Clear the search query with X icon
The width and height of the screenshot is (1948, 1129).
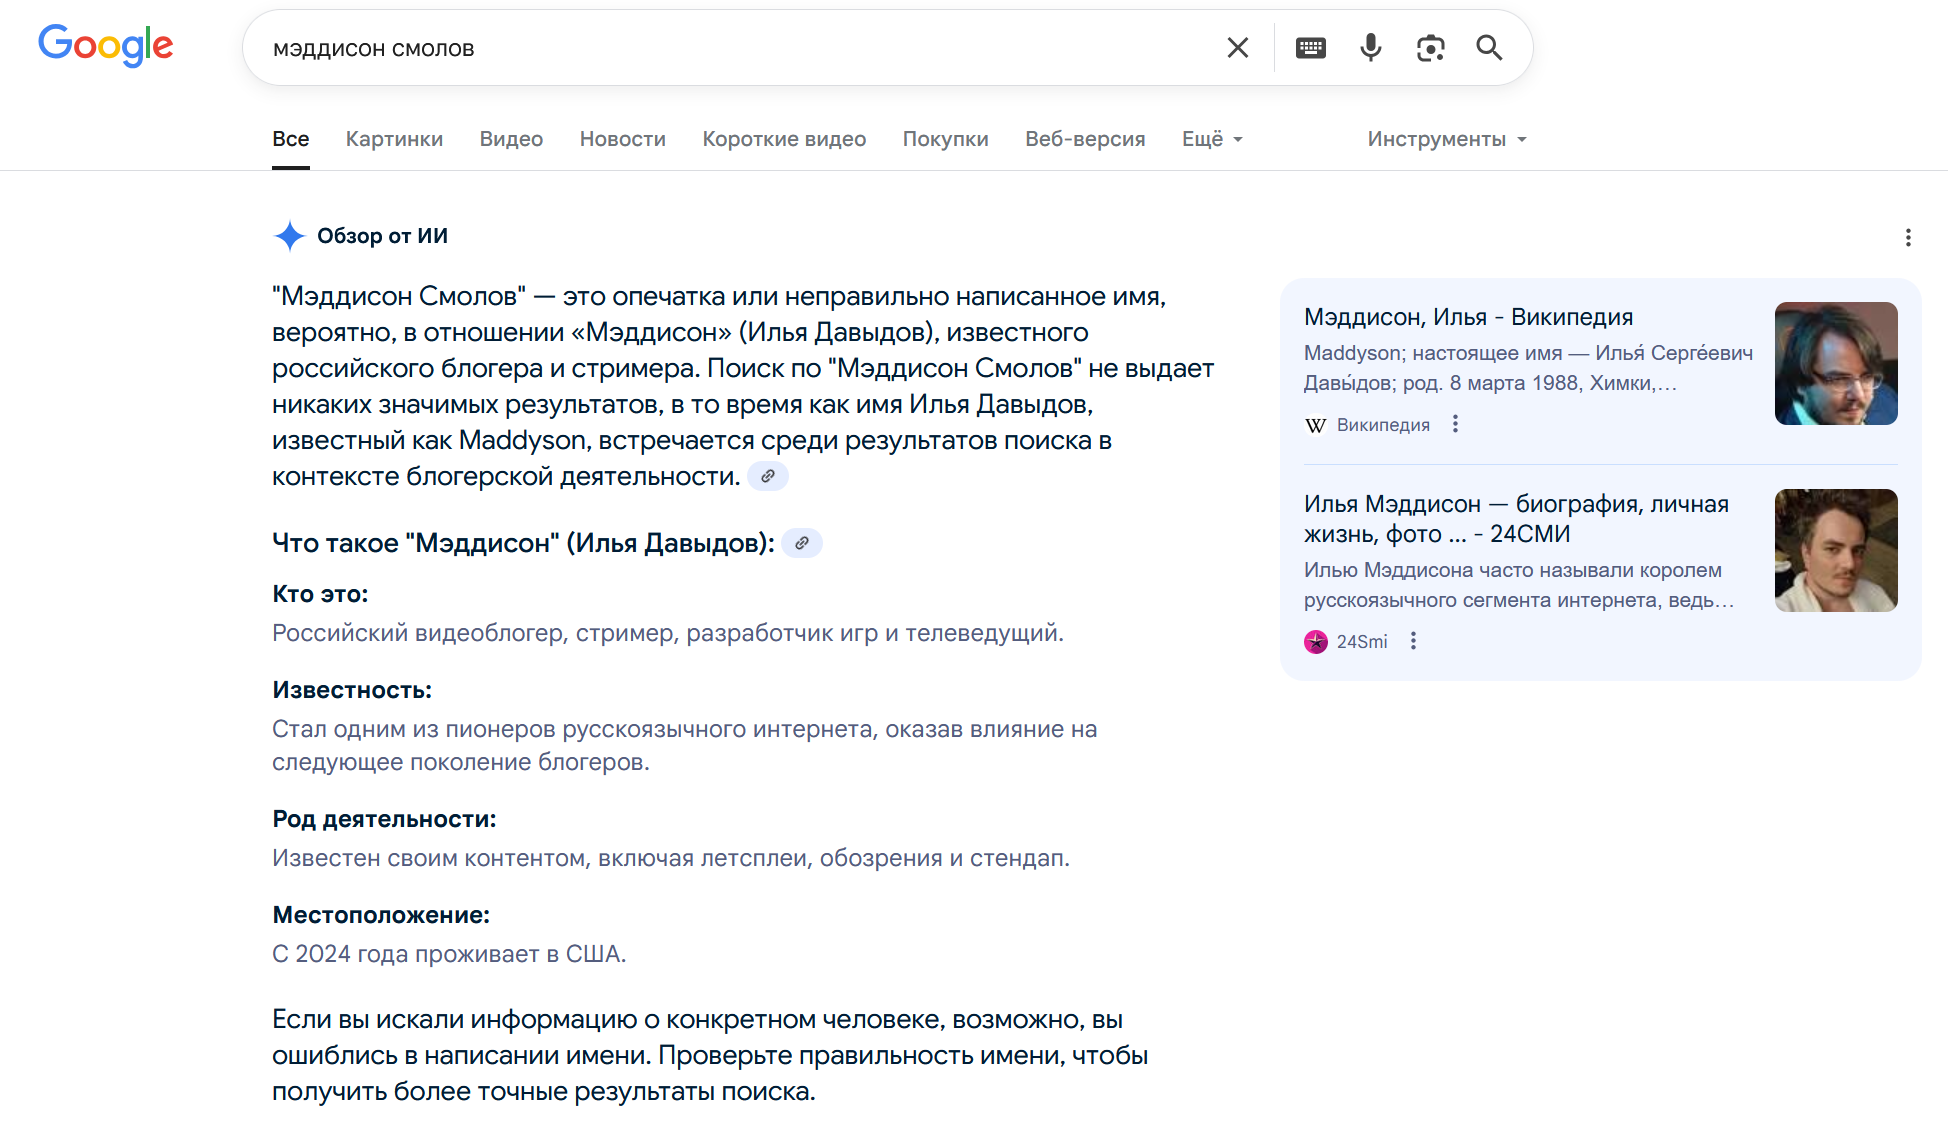(1237, 48)
